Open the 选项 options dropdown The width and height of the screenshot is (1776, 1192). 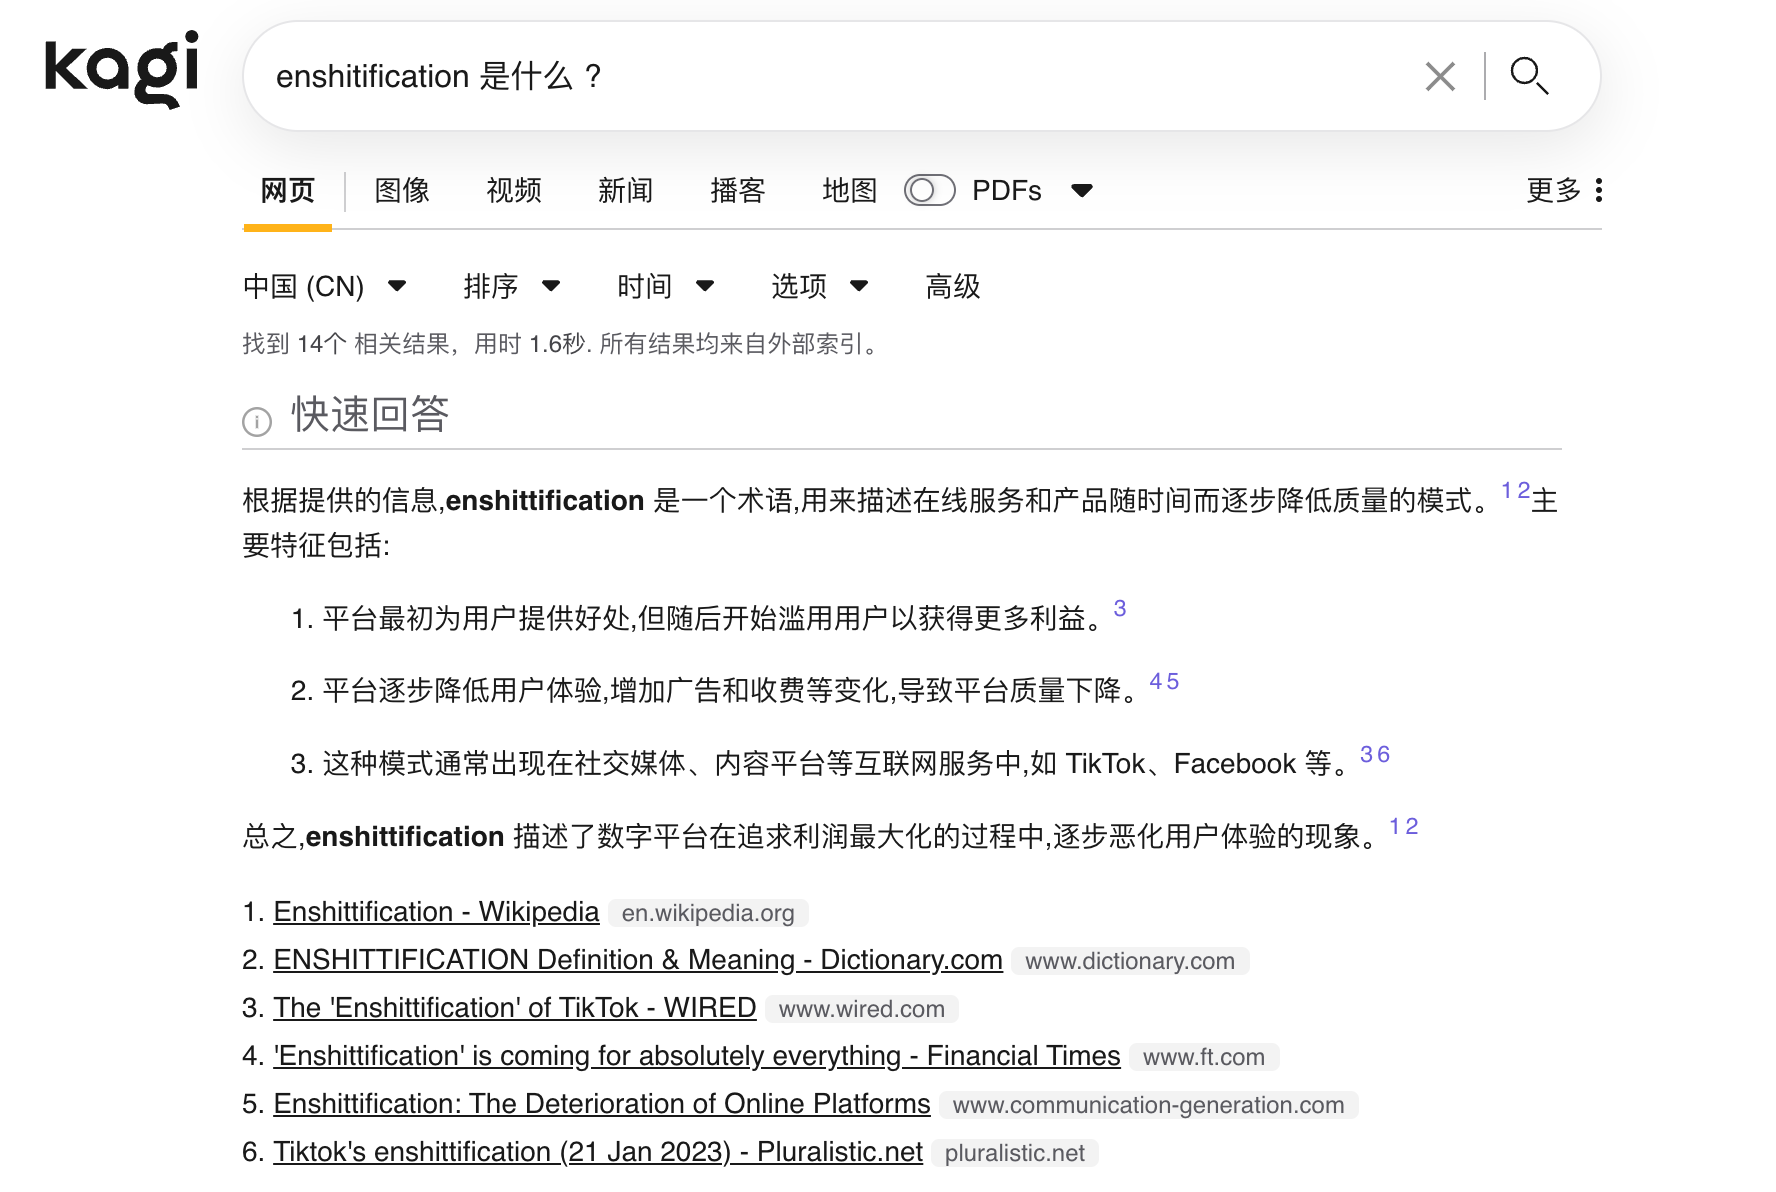click(x=820, y=287)
